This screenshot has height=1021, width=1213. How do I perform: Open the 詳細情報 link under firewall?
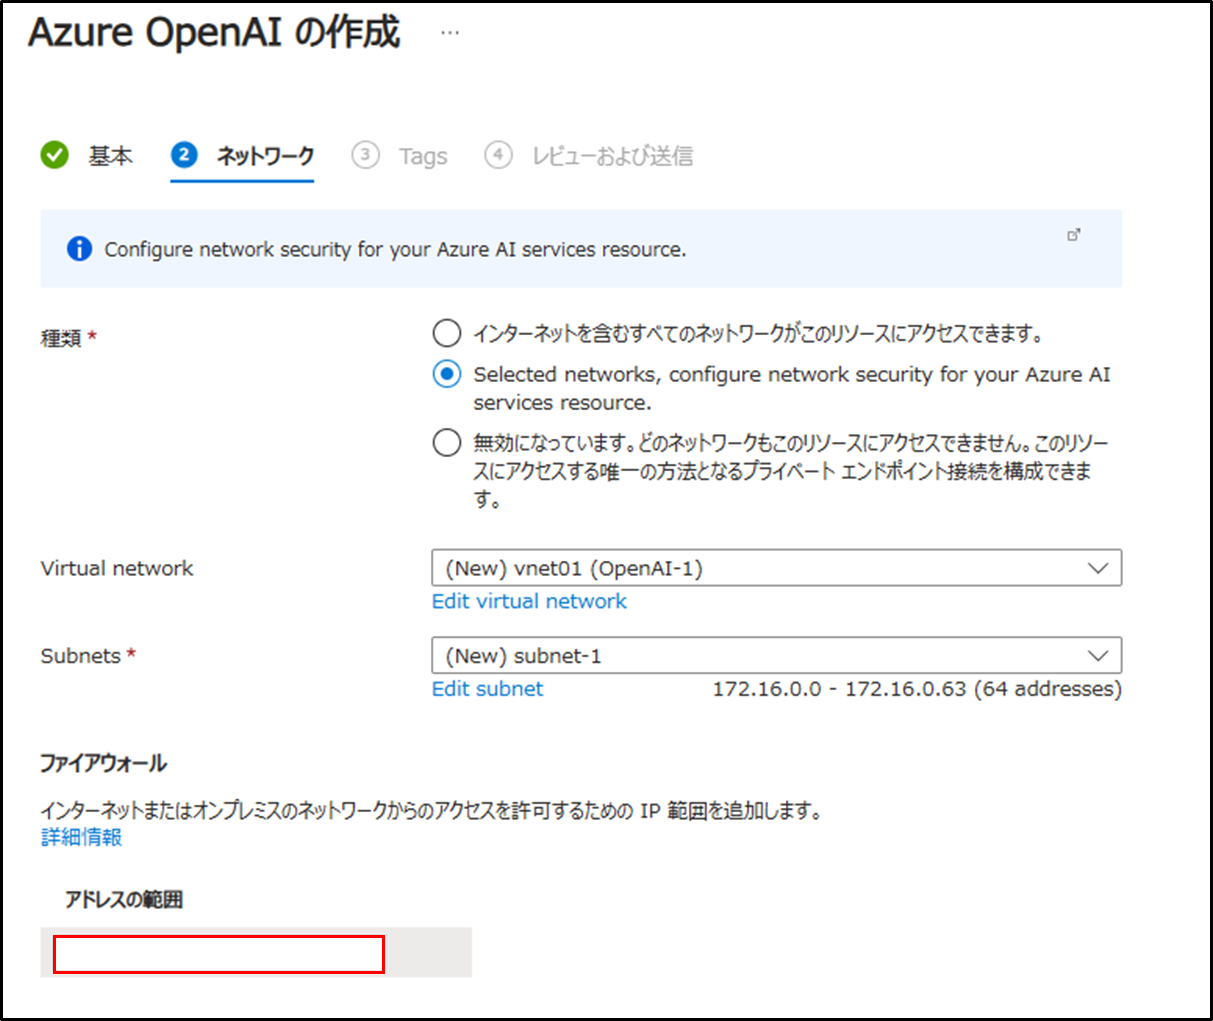click(x=81, y=837)
